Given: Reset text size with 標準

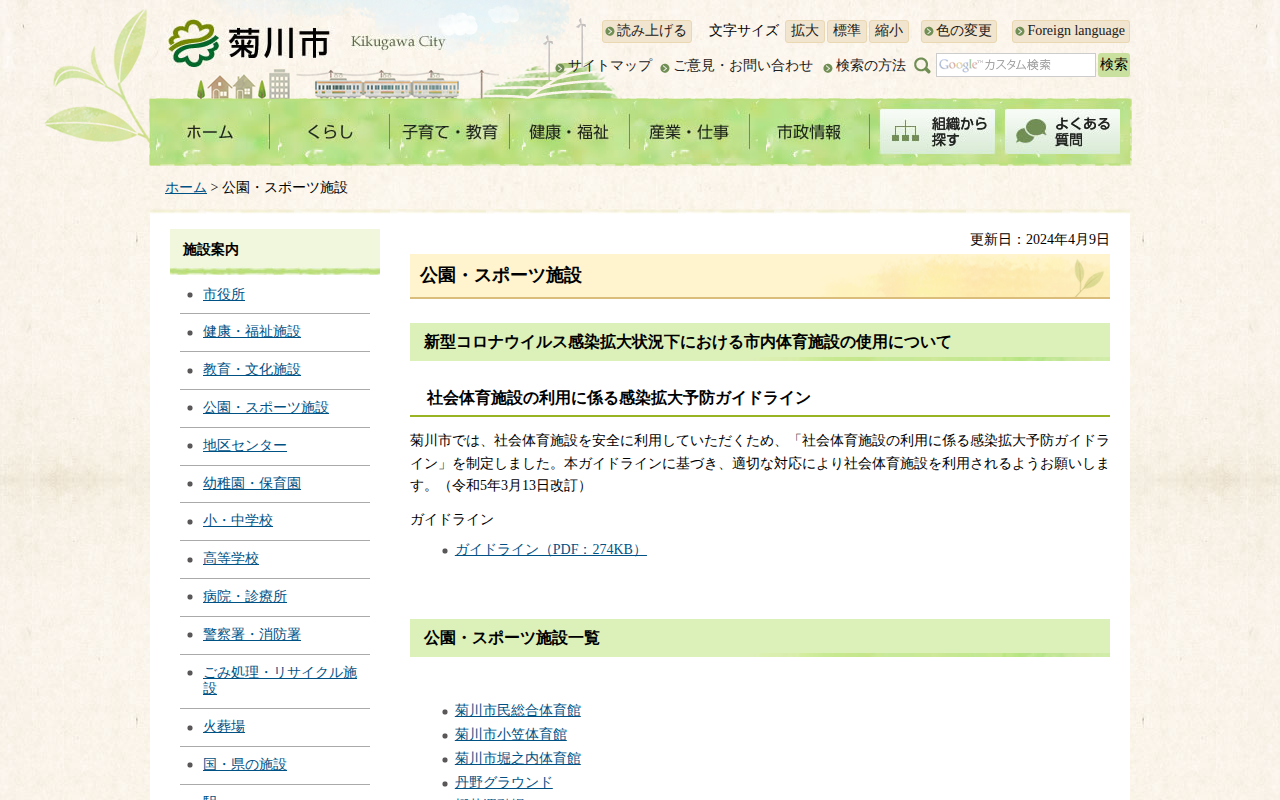Looking at the screenshot, I should click(x=846, y=31).
